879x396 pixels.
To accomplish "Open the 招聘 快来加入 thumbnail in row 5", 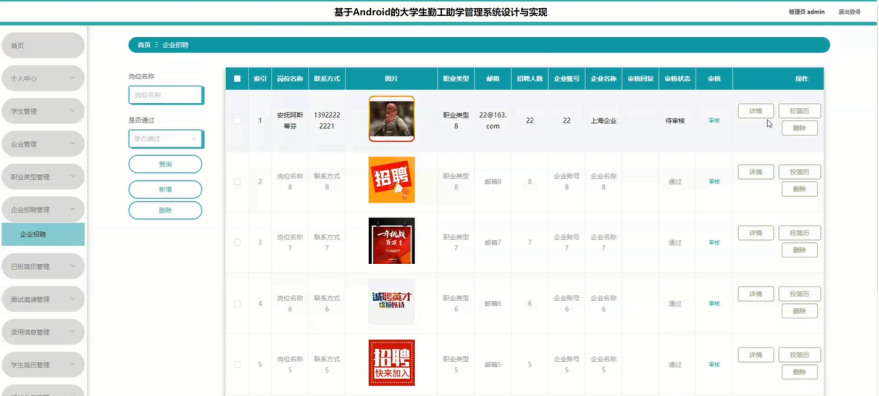I will tap(392, 363).
